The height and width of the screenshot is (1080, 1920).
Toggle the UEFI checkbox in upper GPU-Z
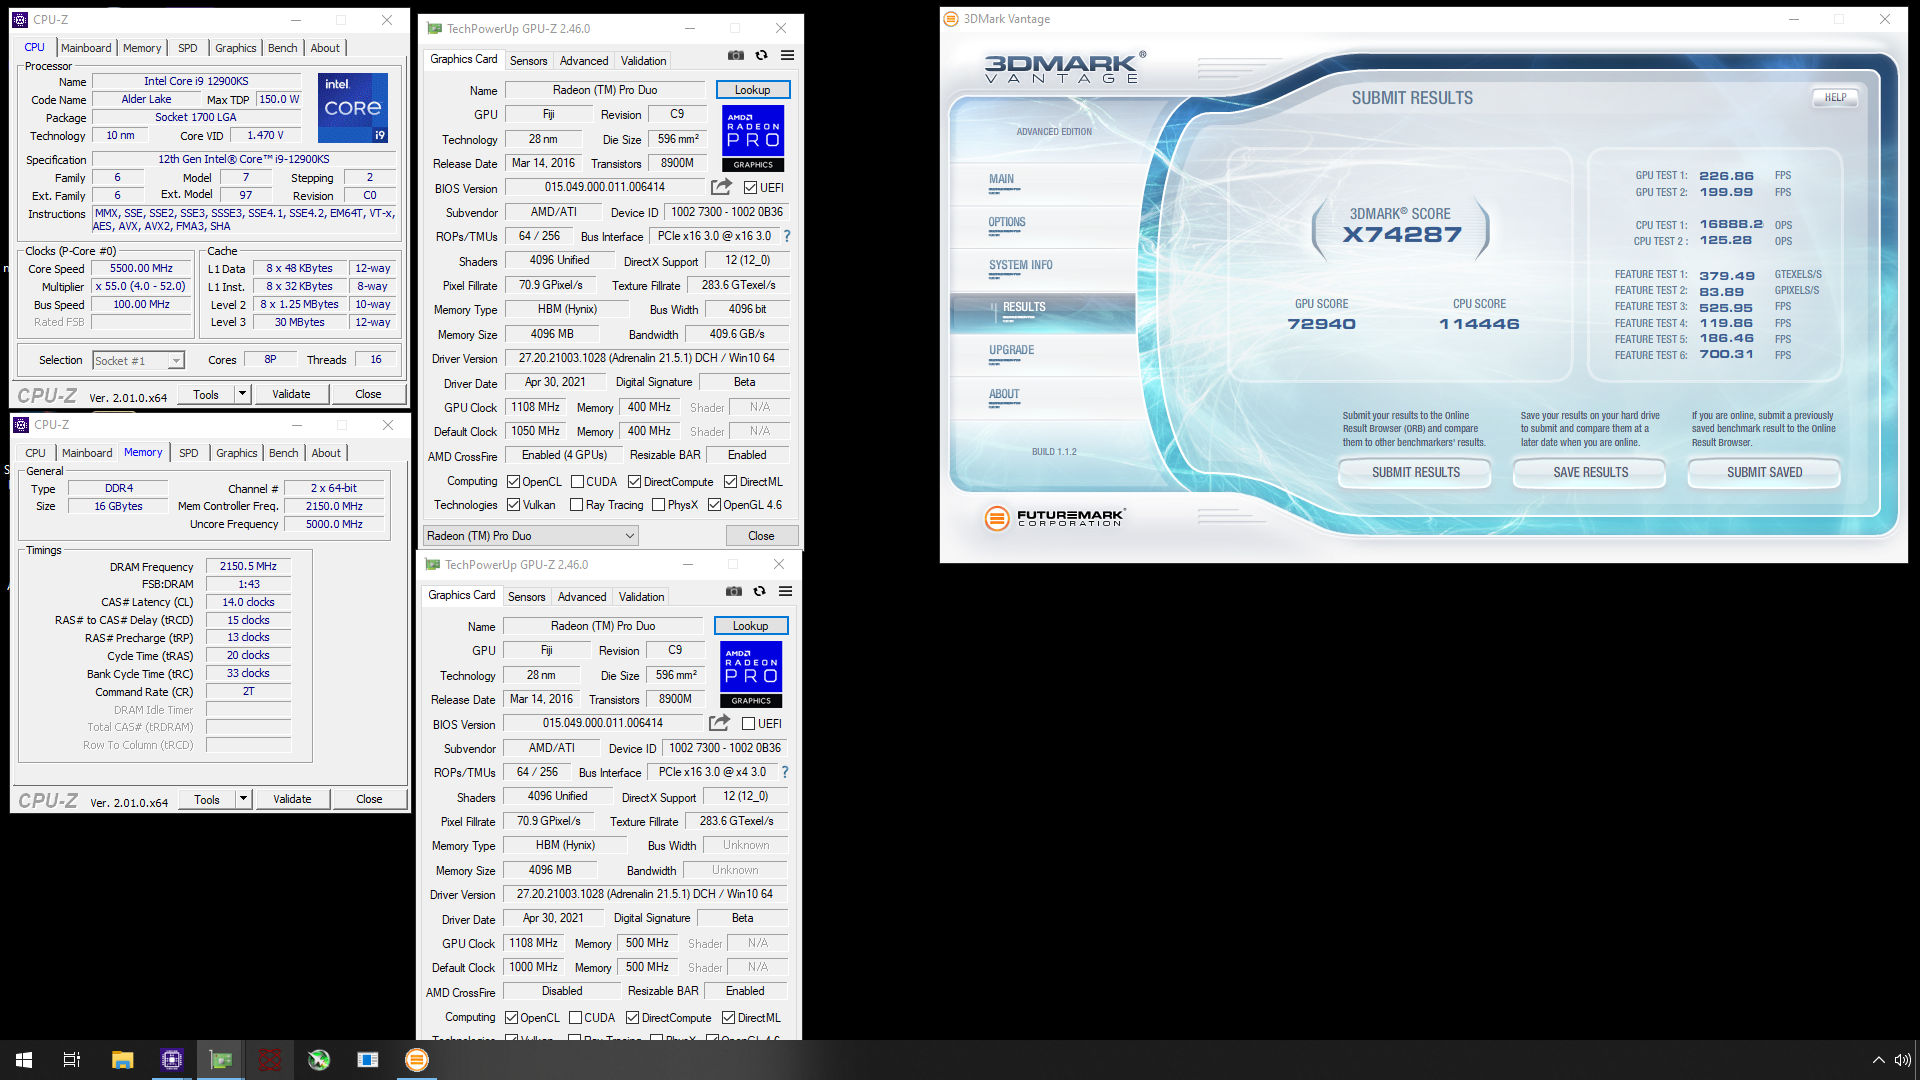tap(750, 188)
